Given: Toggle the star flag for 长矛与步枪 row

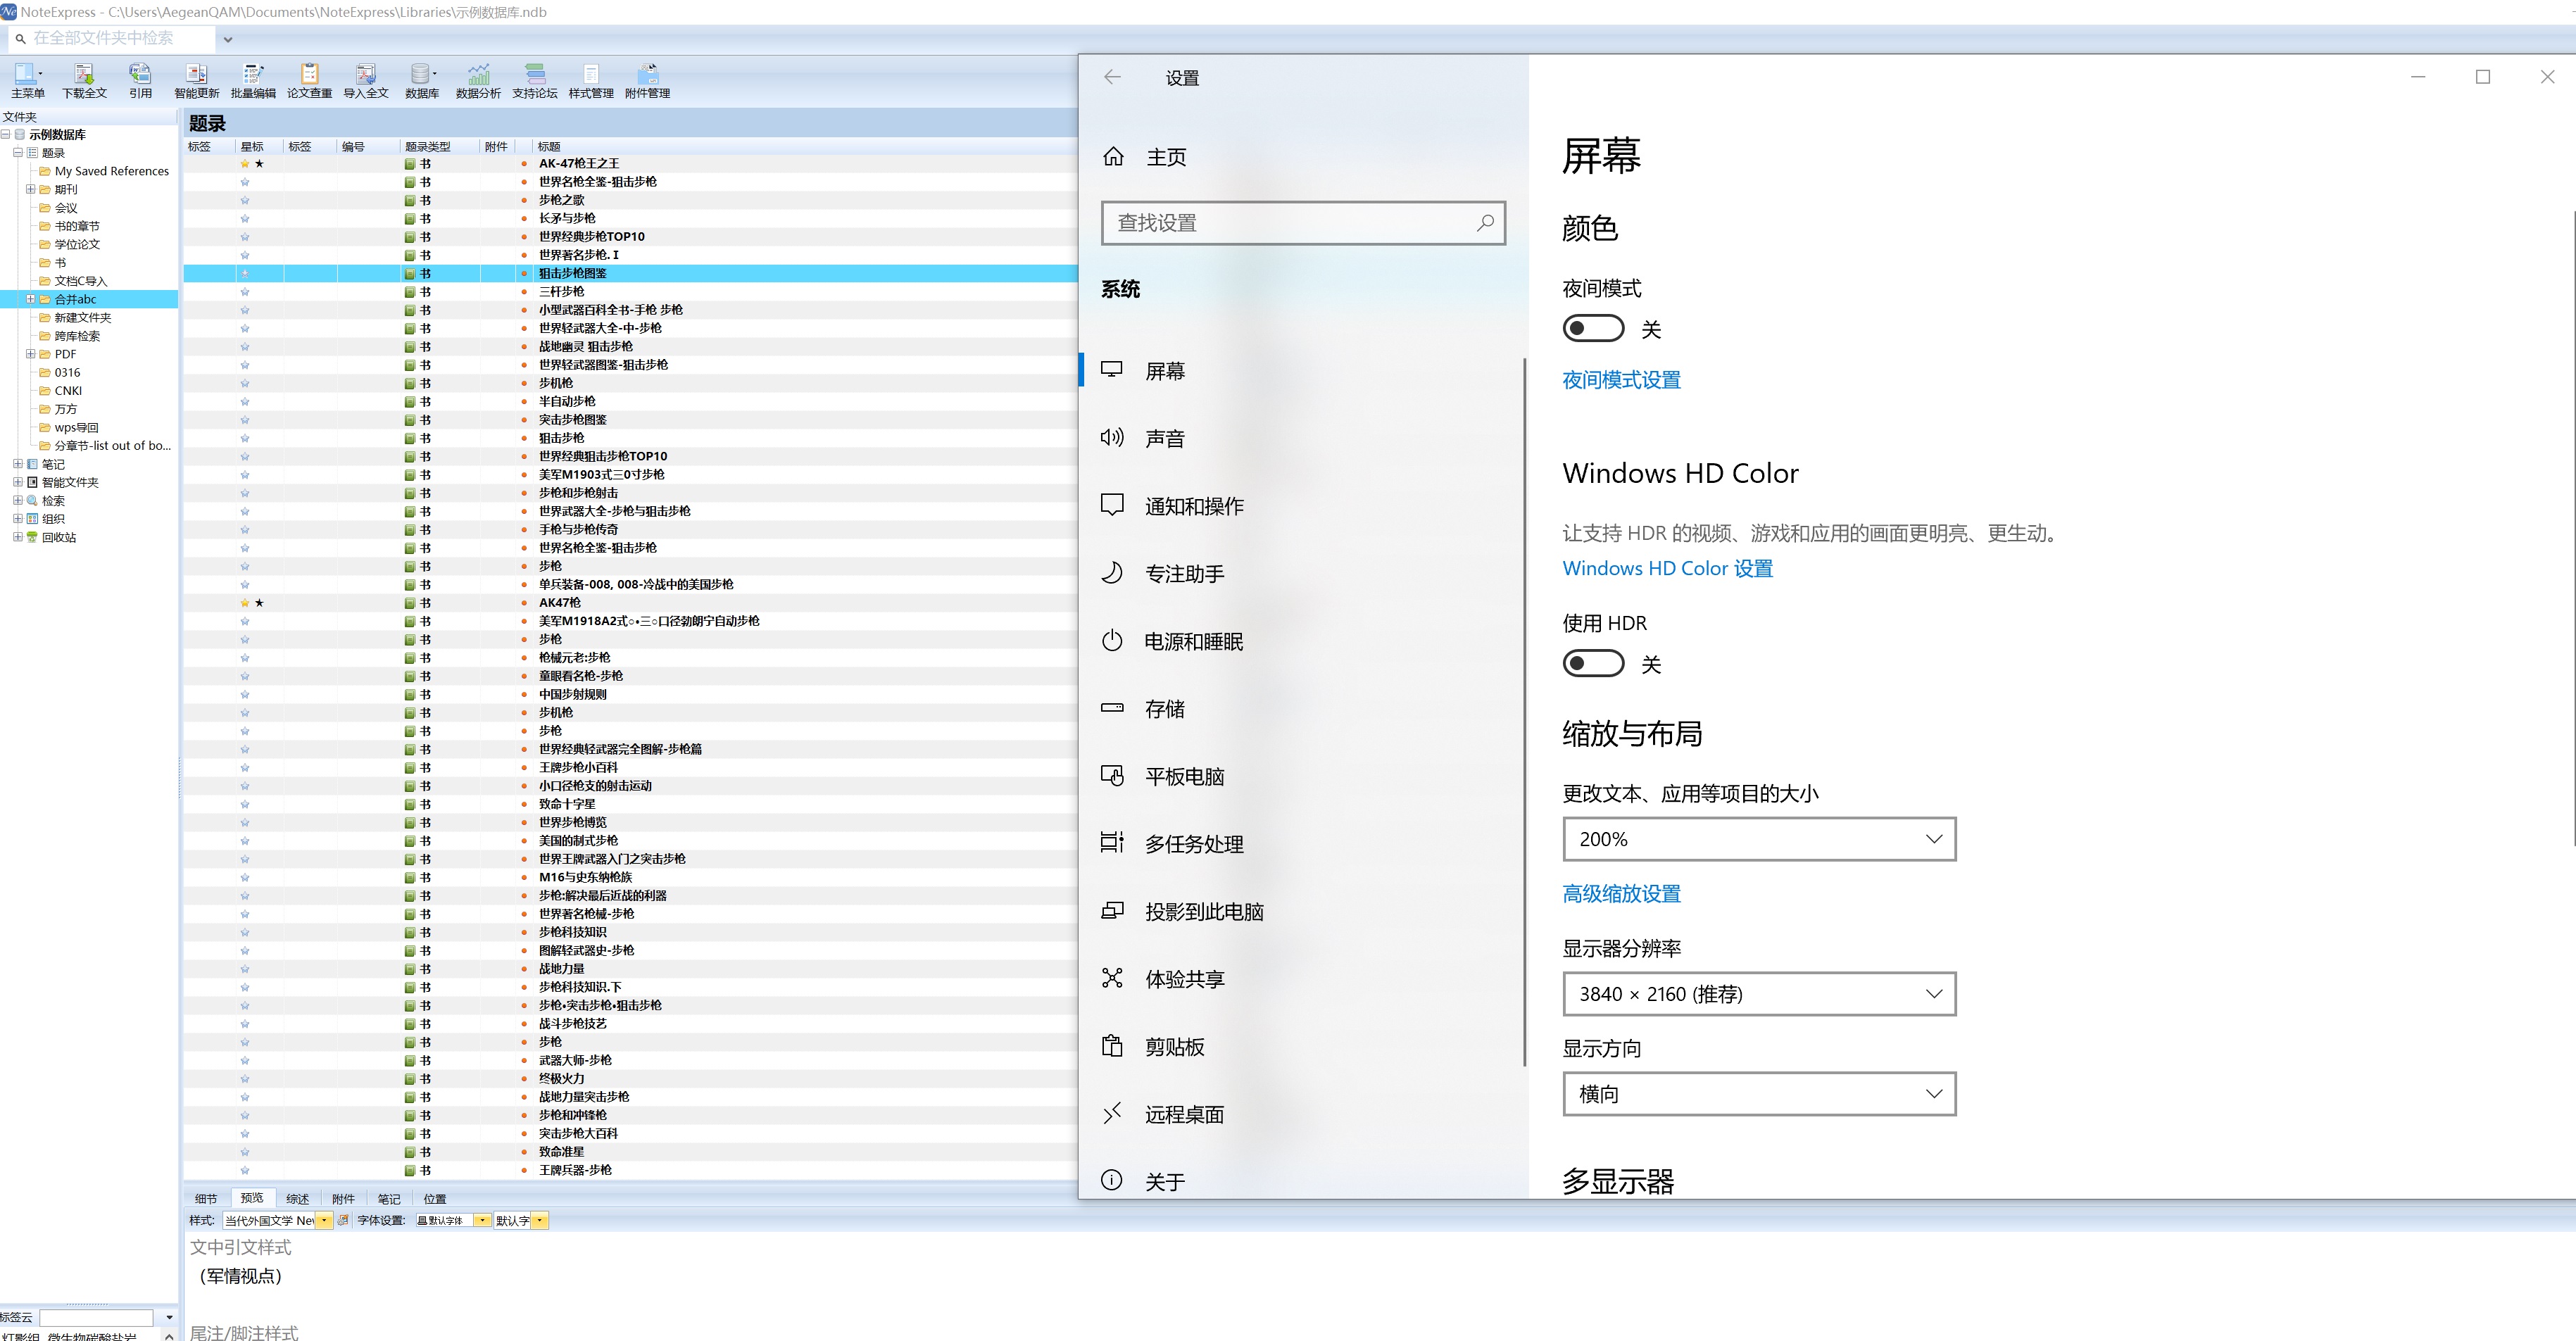Looking at the screenshot, I should pos(245,218).
